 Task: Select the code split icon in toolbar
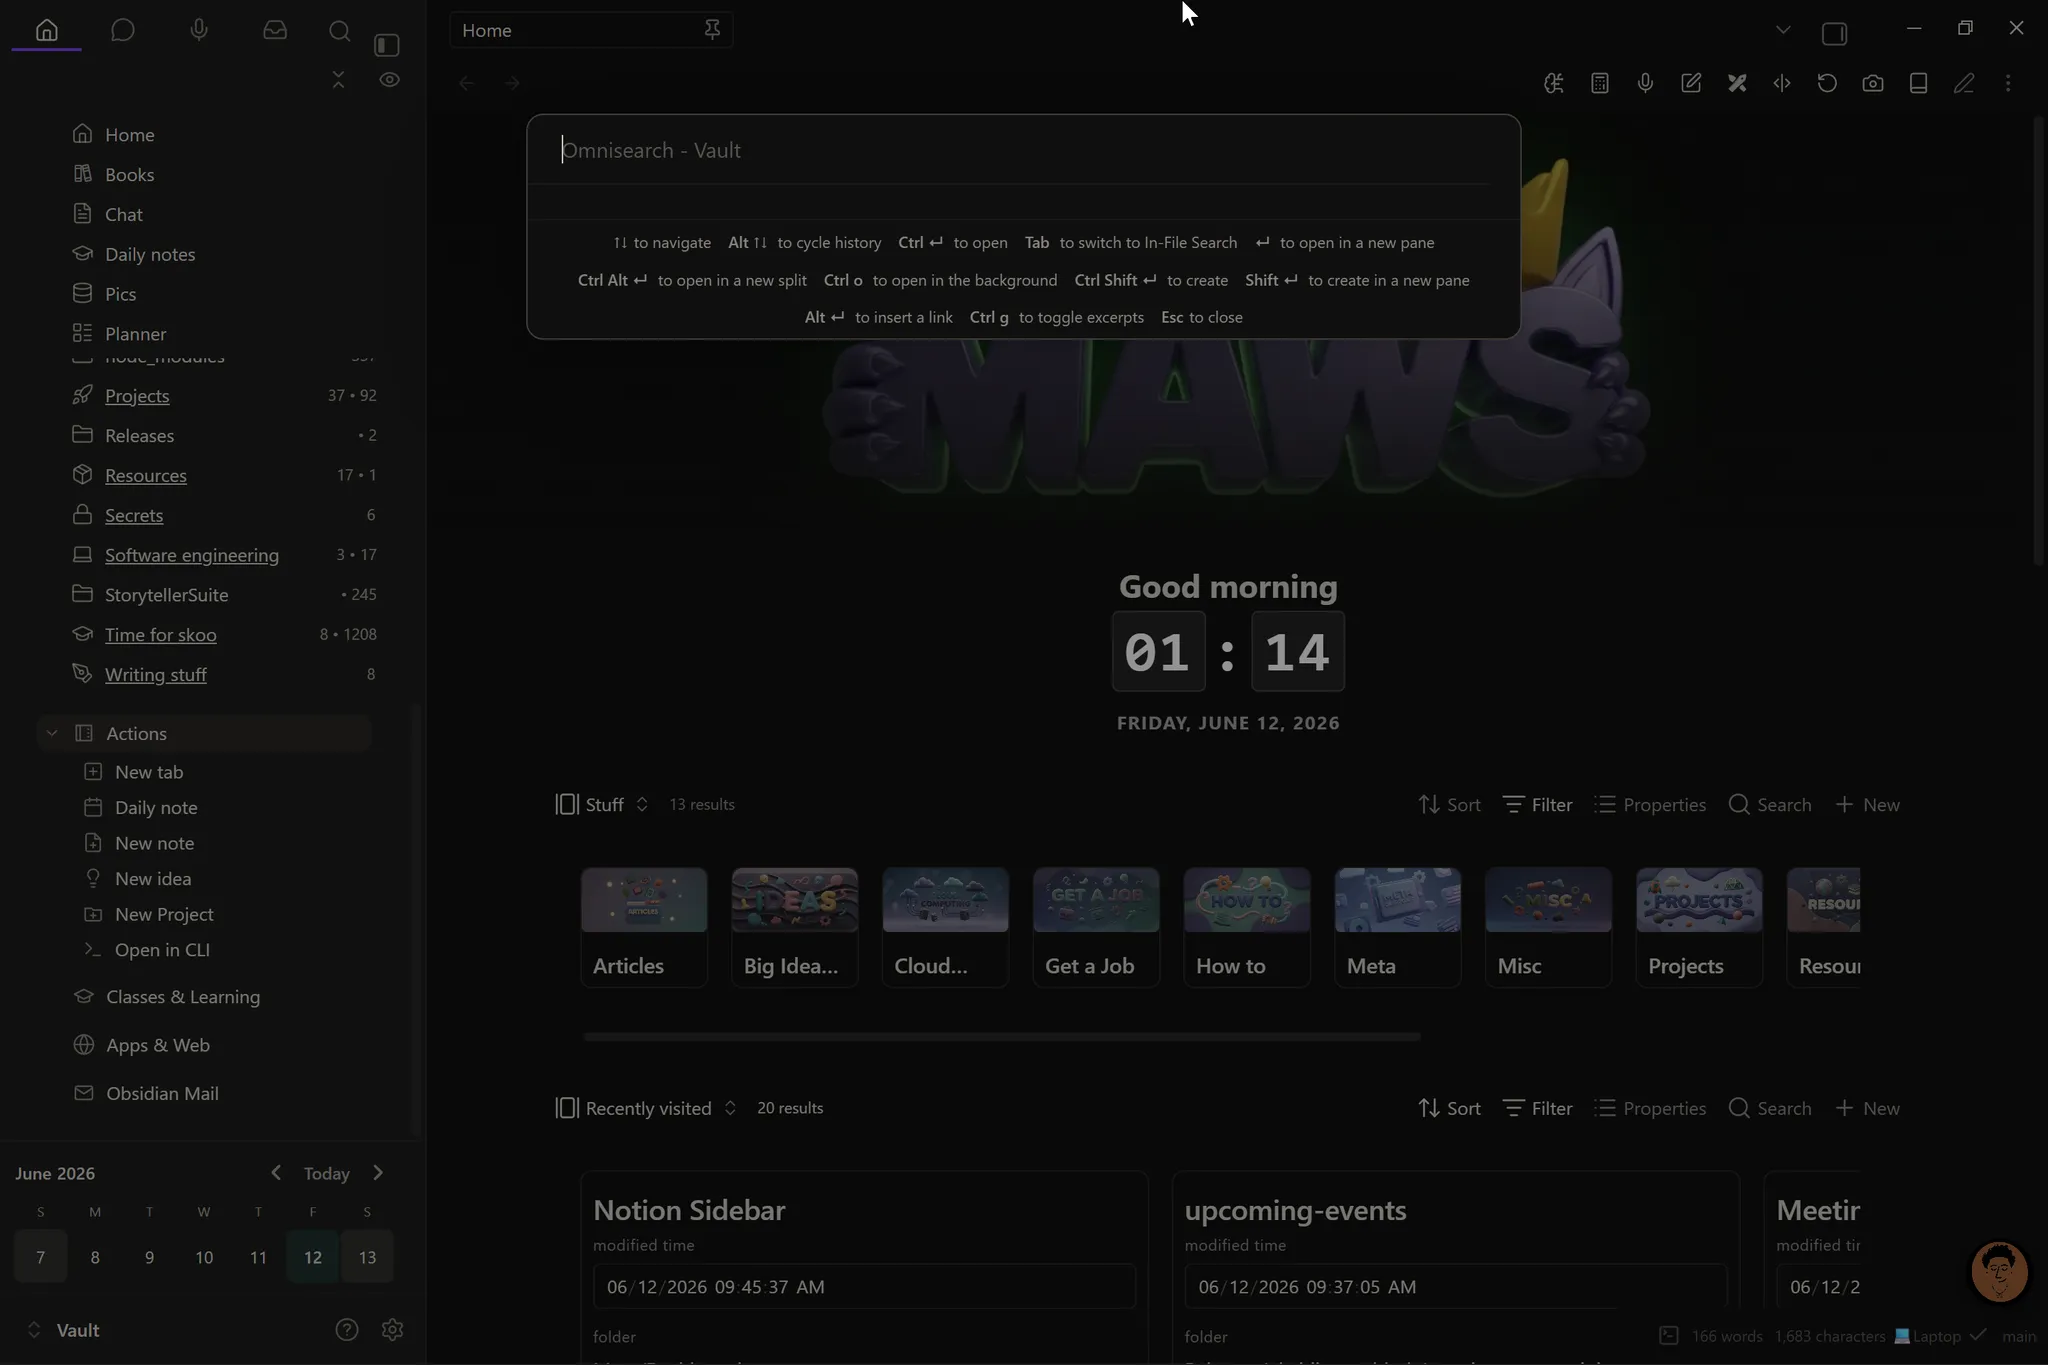1782,83
